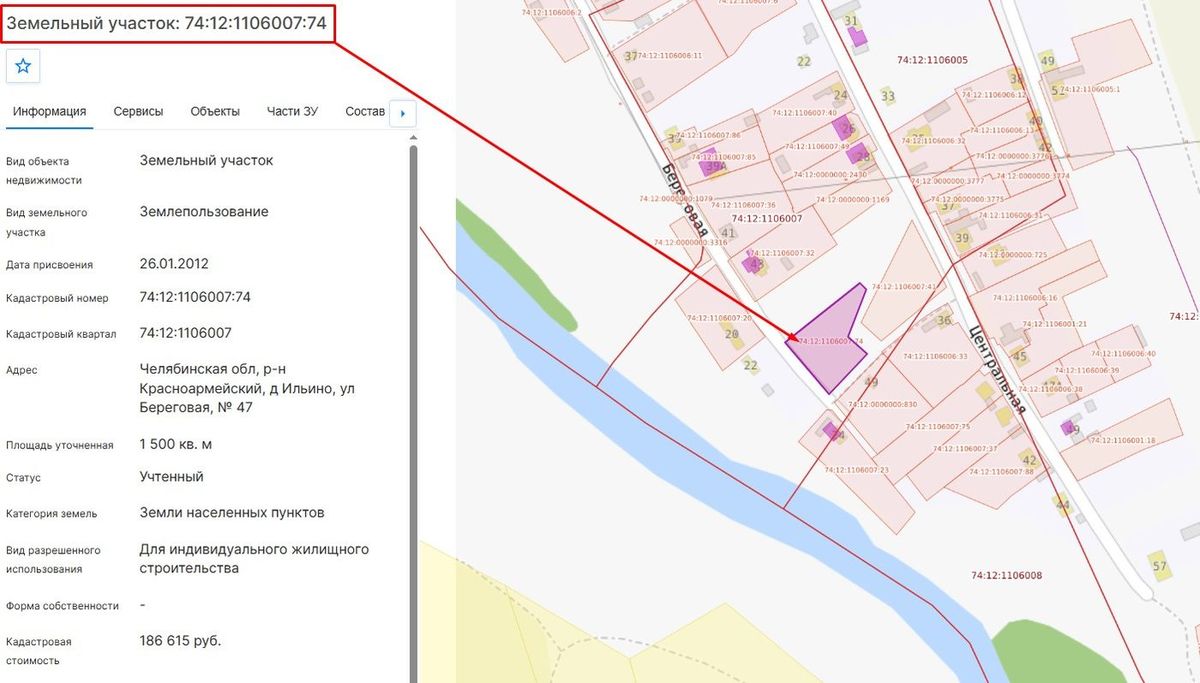This screenshot has height=683, width=1200.
Task: Click the quarter label 74:12:1106005 on the map
Action: tap(932, 60)
